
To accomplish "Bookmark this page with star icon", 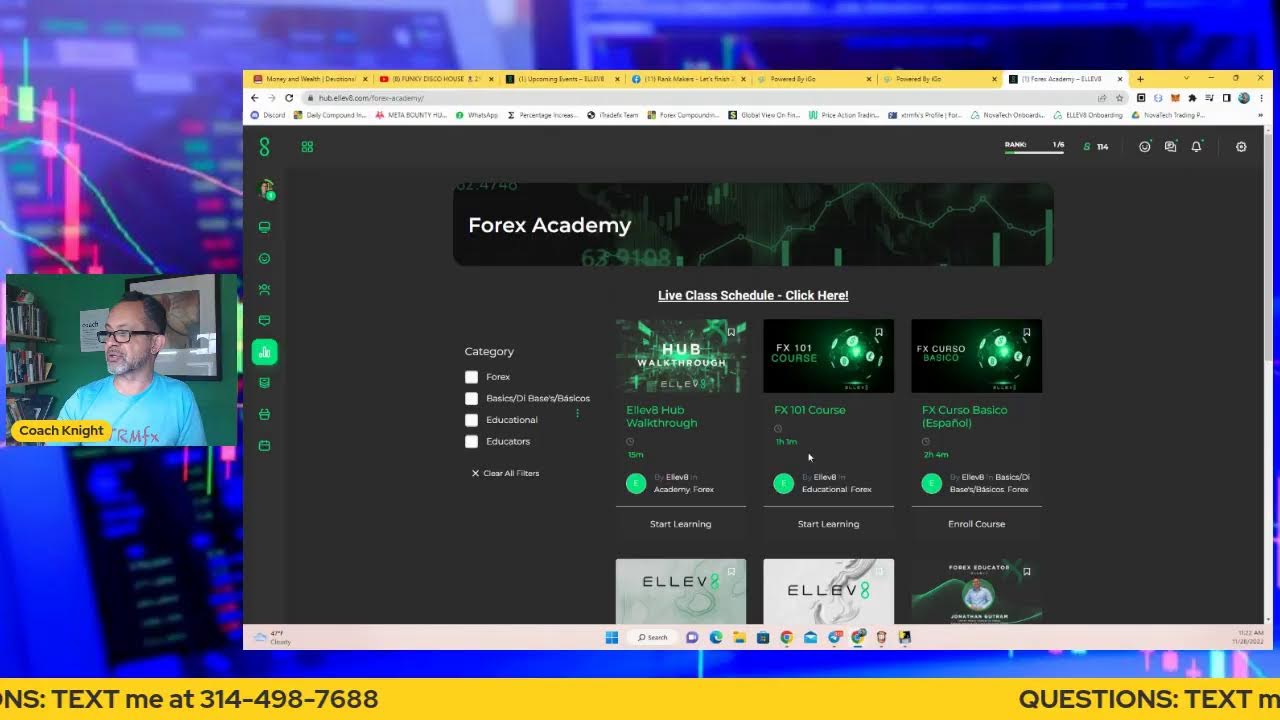I will point(1119,98).
